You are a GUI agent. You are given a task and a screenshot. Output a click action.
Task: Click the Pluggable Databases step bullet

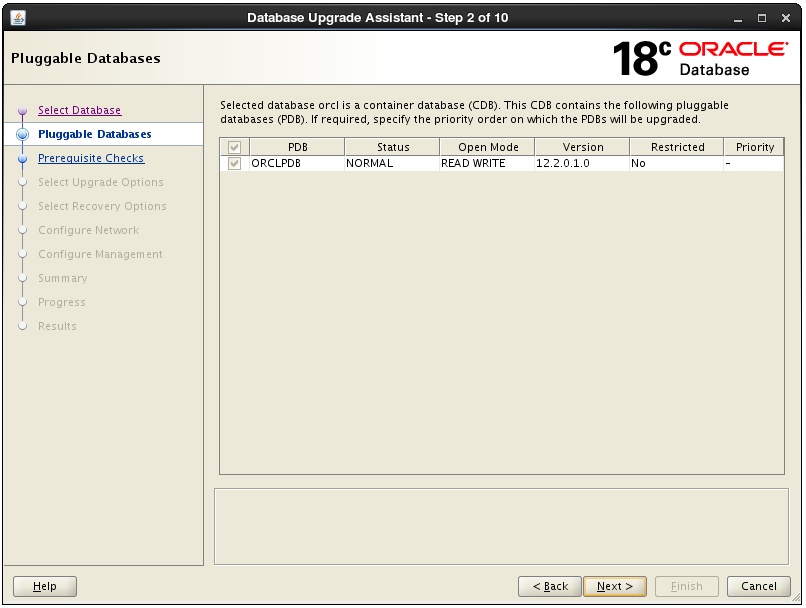pyautogui.click(x=22, y=134)
